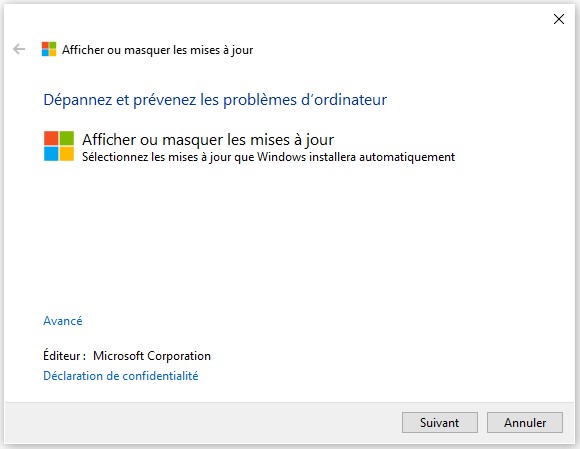Click the word Windows in the description line

point(281,157)
